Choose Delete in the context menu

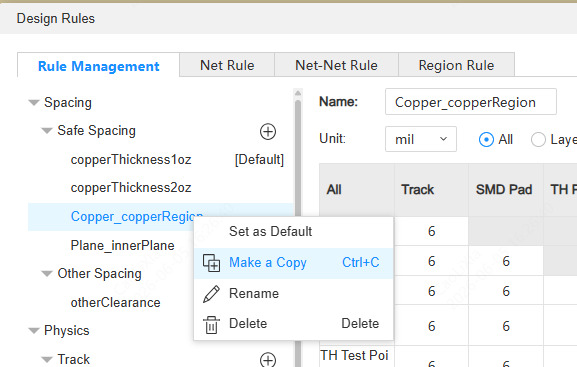294,324
